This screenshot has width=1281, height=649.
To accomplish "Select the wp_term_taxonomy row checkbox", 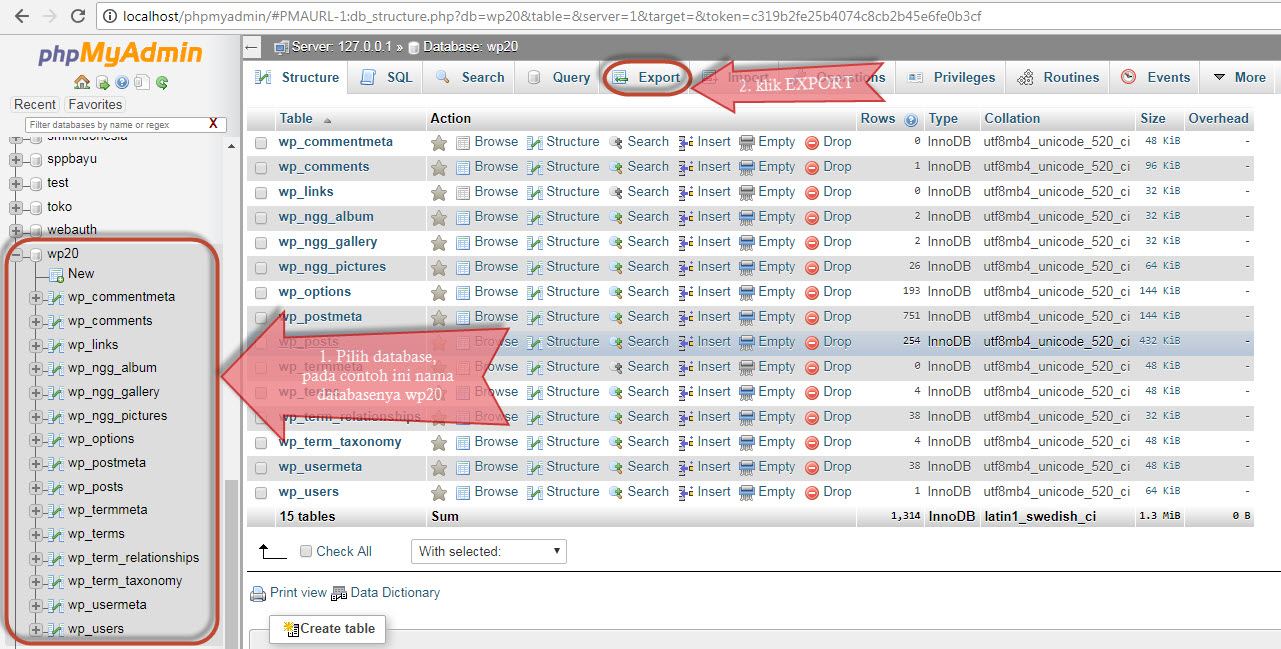I will pyautogui.click(x=261, y=443).
